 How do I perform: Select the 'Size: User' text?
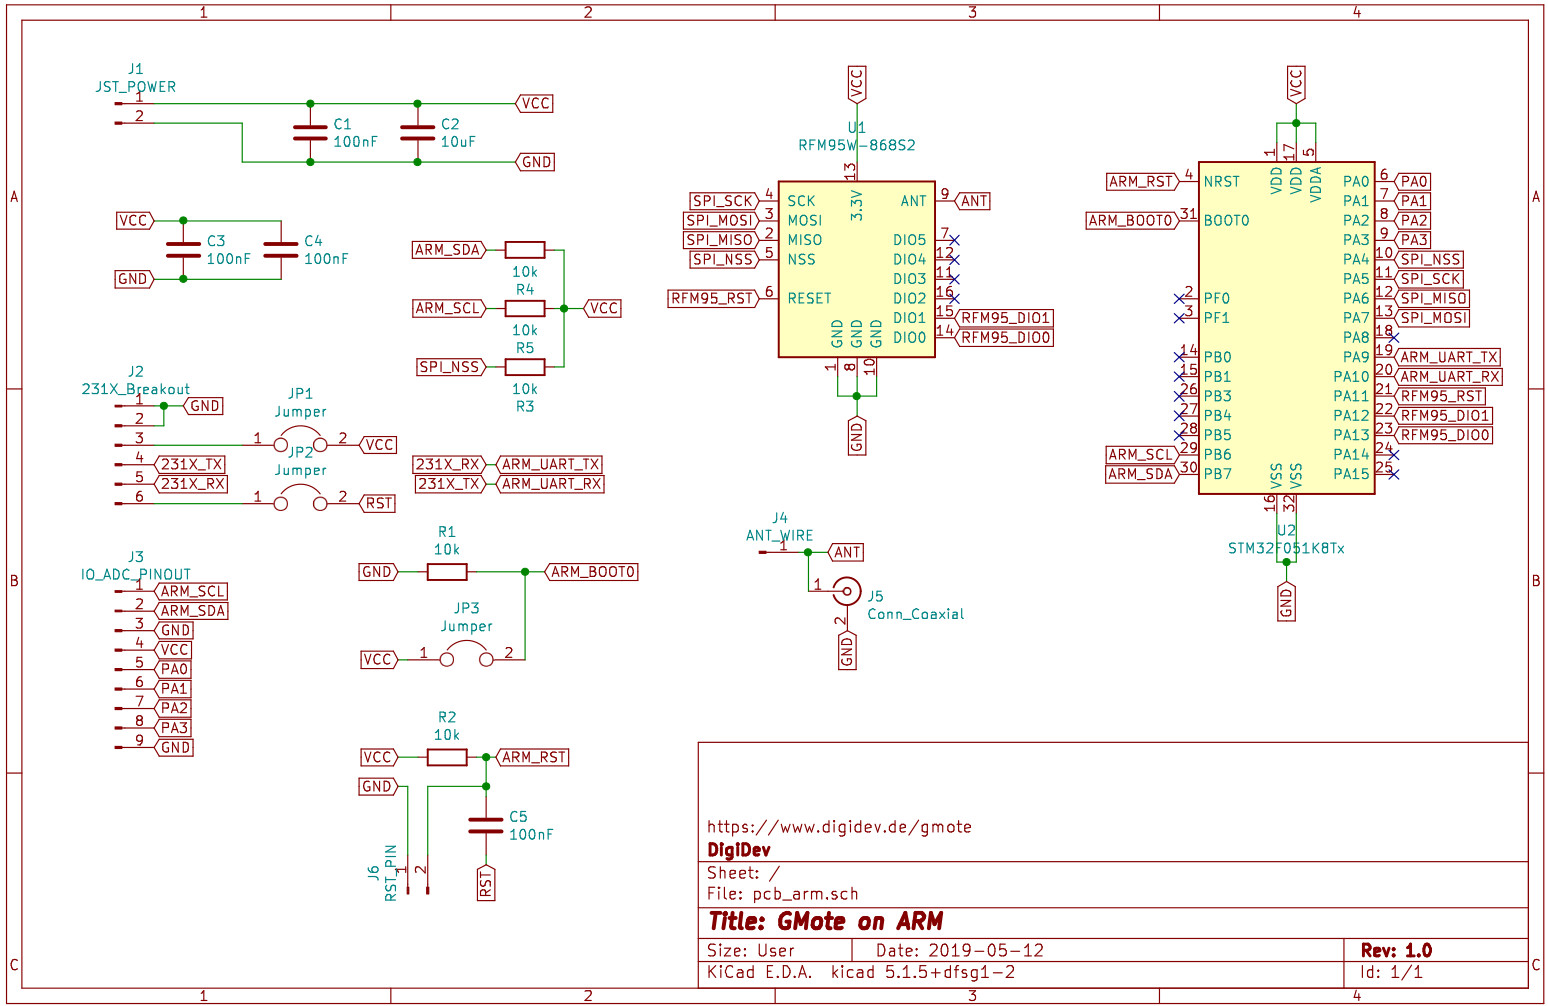[x=751, y=950]
